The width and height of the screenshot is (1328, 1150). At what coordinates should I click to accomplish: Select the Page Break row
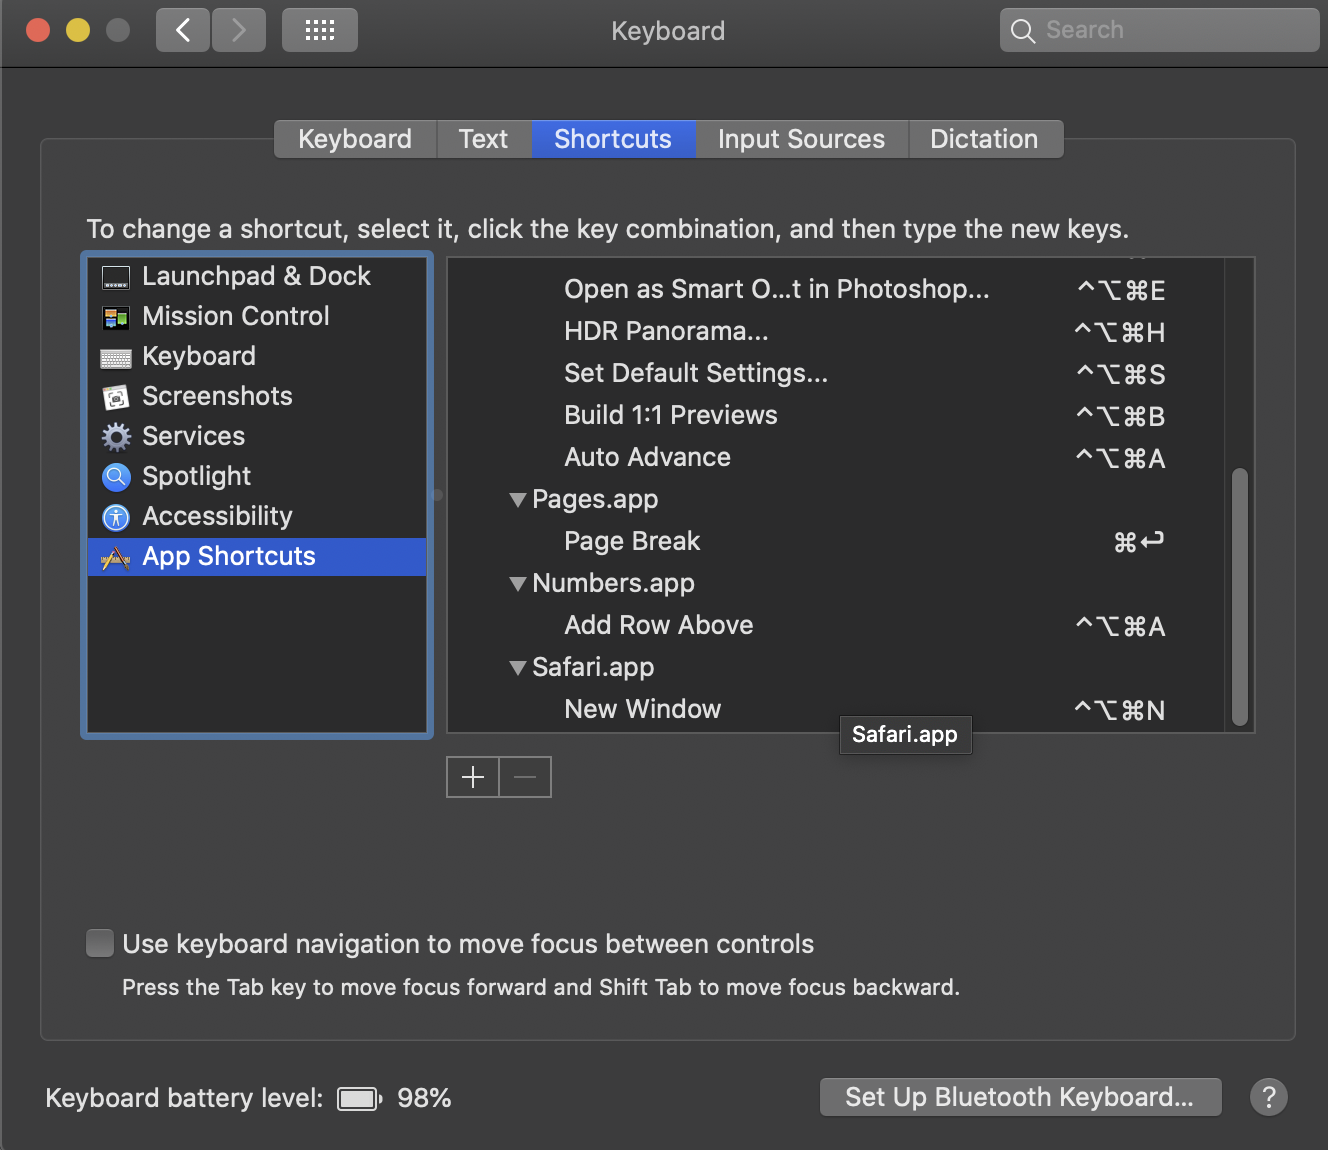836,541
